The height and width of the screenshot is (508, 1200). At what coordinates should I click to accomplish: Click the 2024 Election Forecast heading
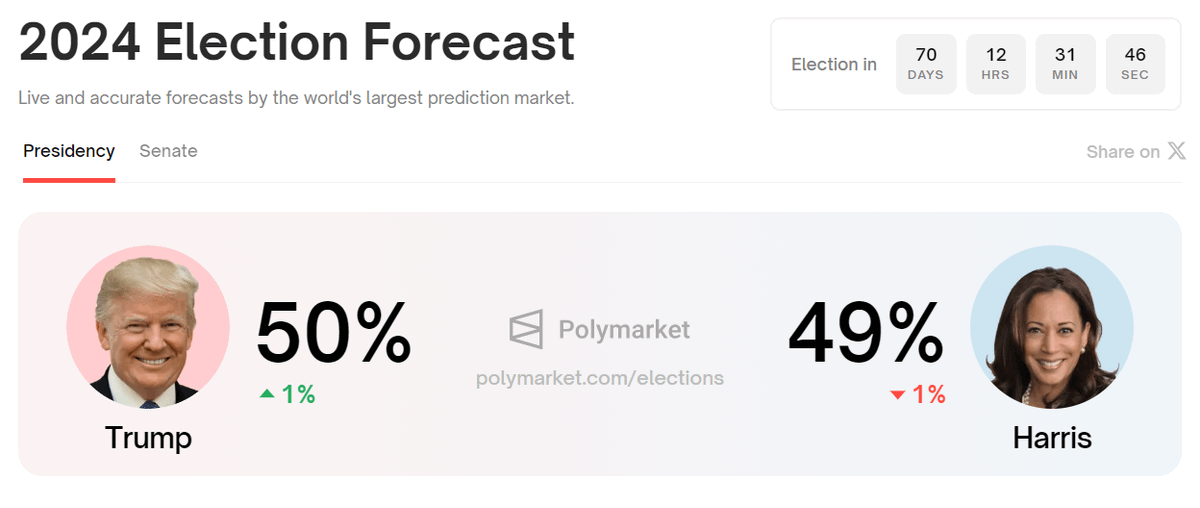(x=297, y=43)
